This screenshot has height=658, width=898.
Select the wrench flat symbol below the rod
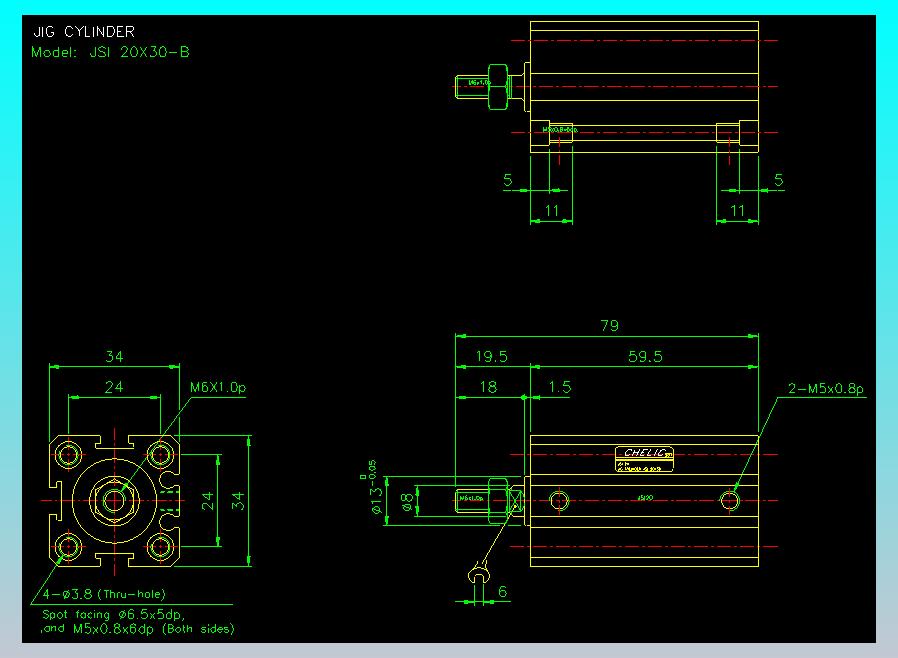click(478, 574)
